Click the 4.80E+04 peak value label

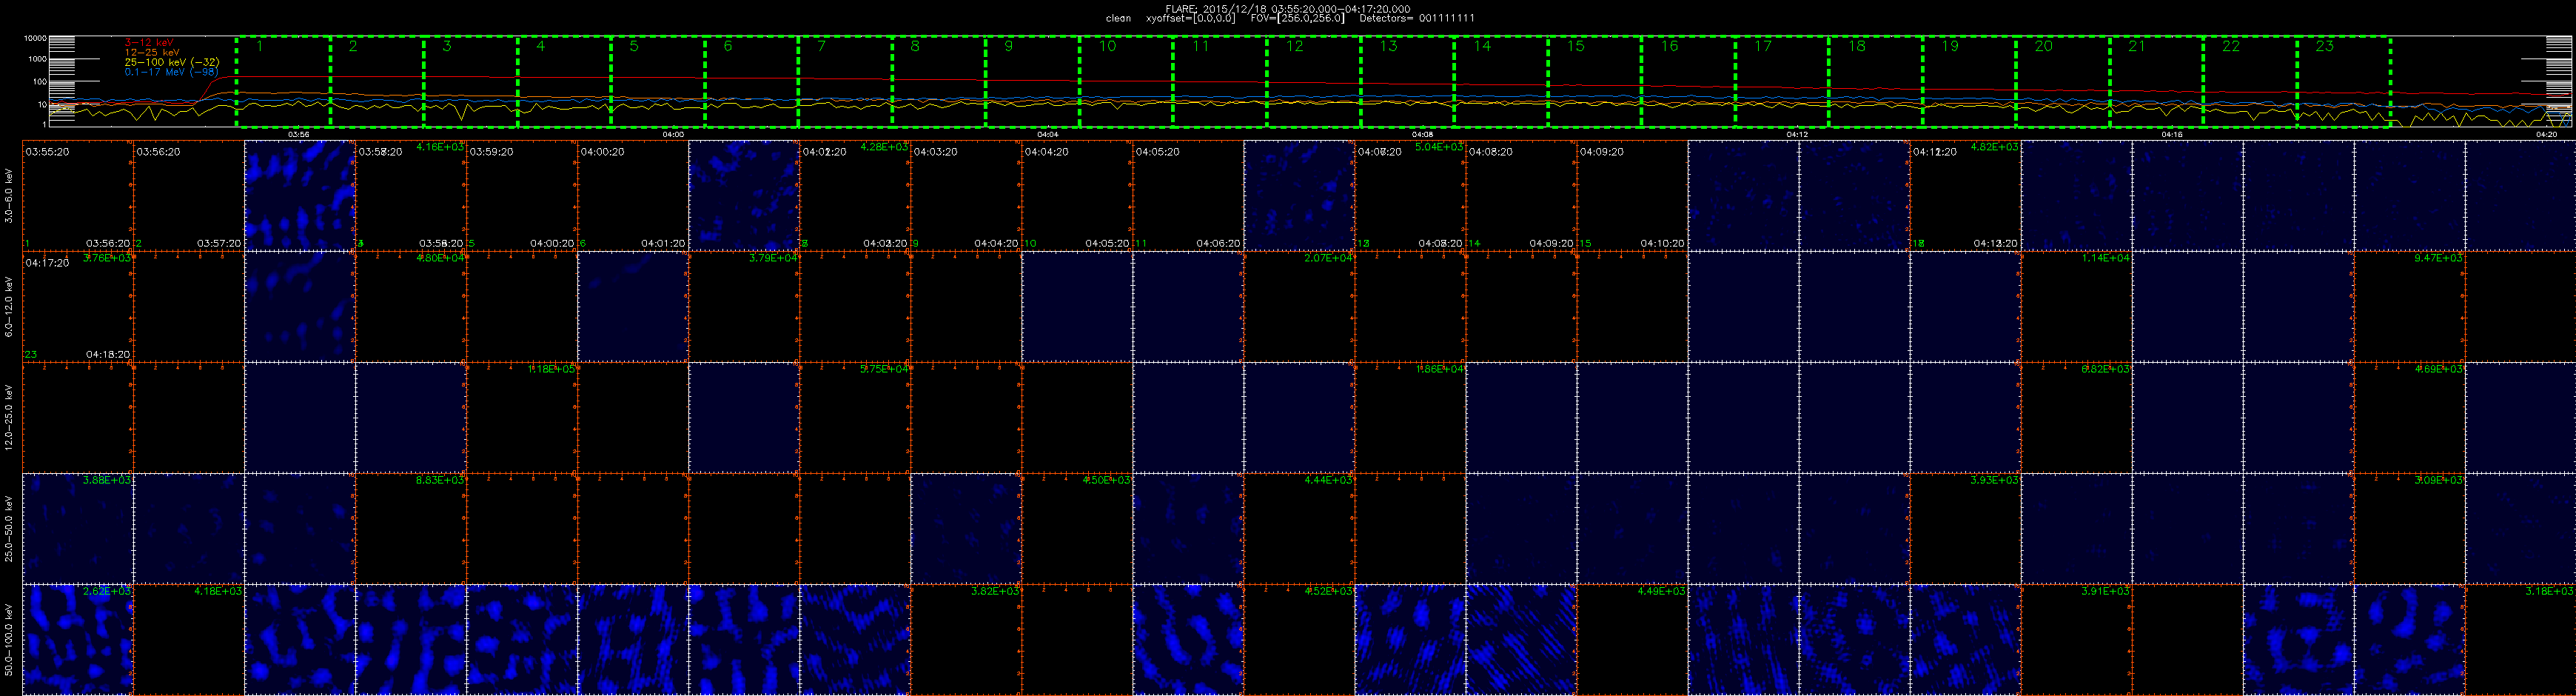pos(440,258)
